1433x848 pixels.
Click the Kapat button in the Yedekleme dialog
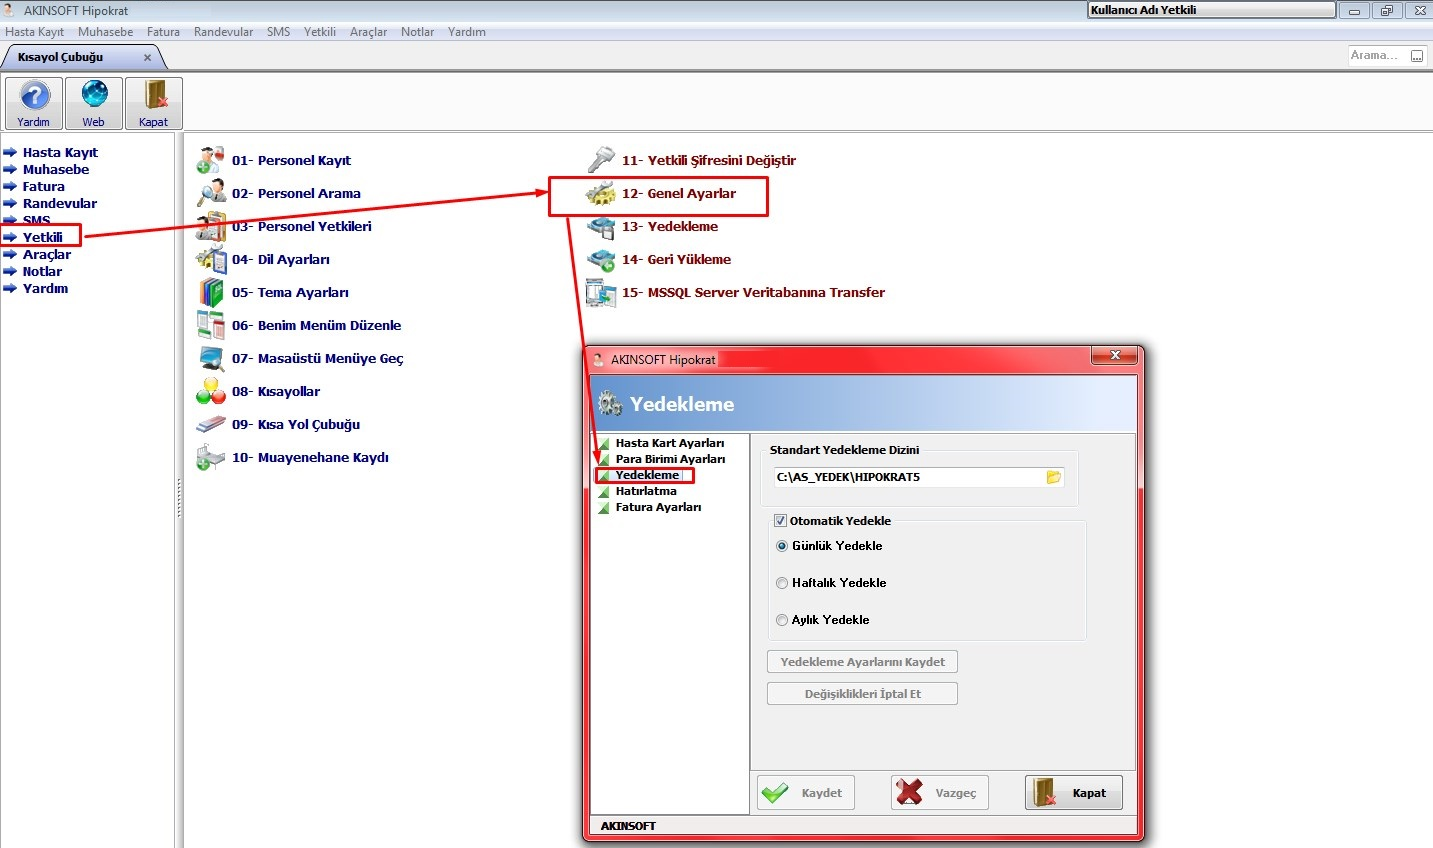click(x=1074, y=793)
